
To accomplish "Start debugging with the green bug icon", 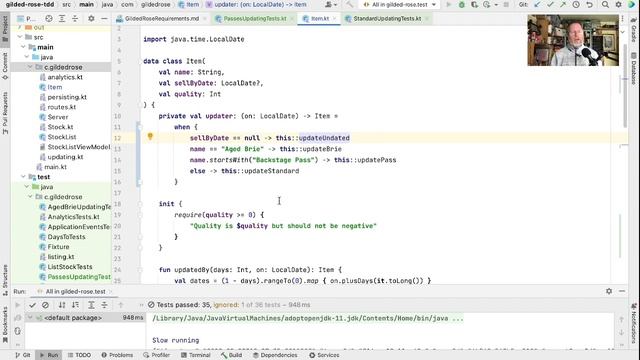I will click(462, 4).
